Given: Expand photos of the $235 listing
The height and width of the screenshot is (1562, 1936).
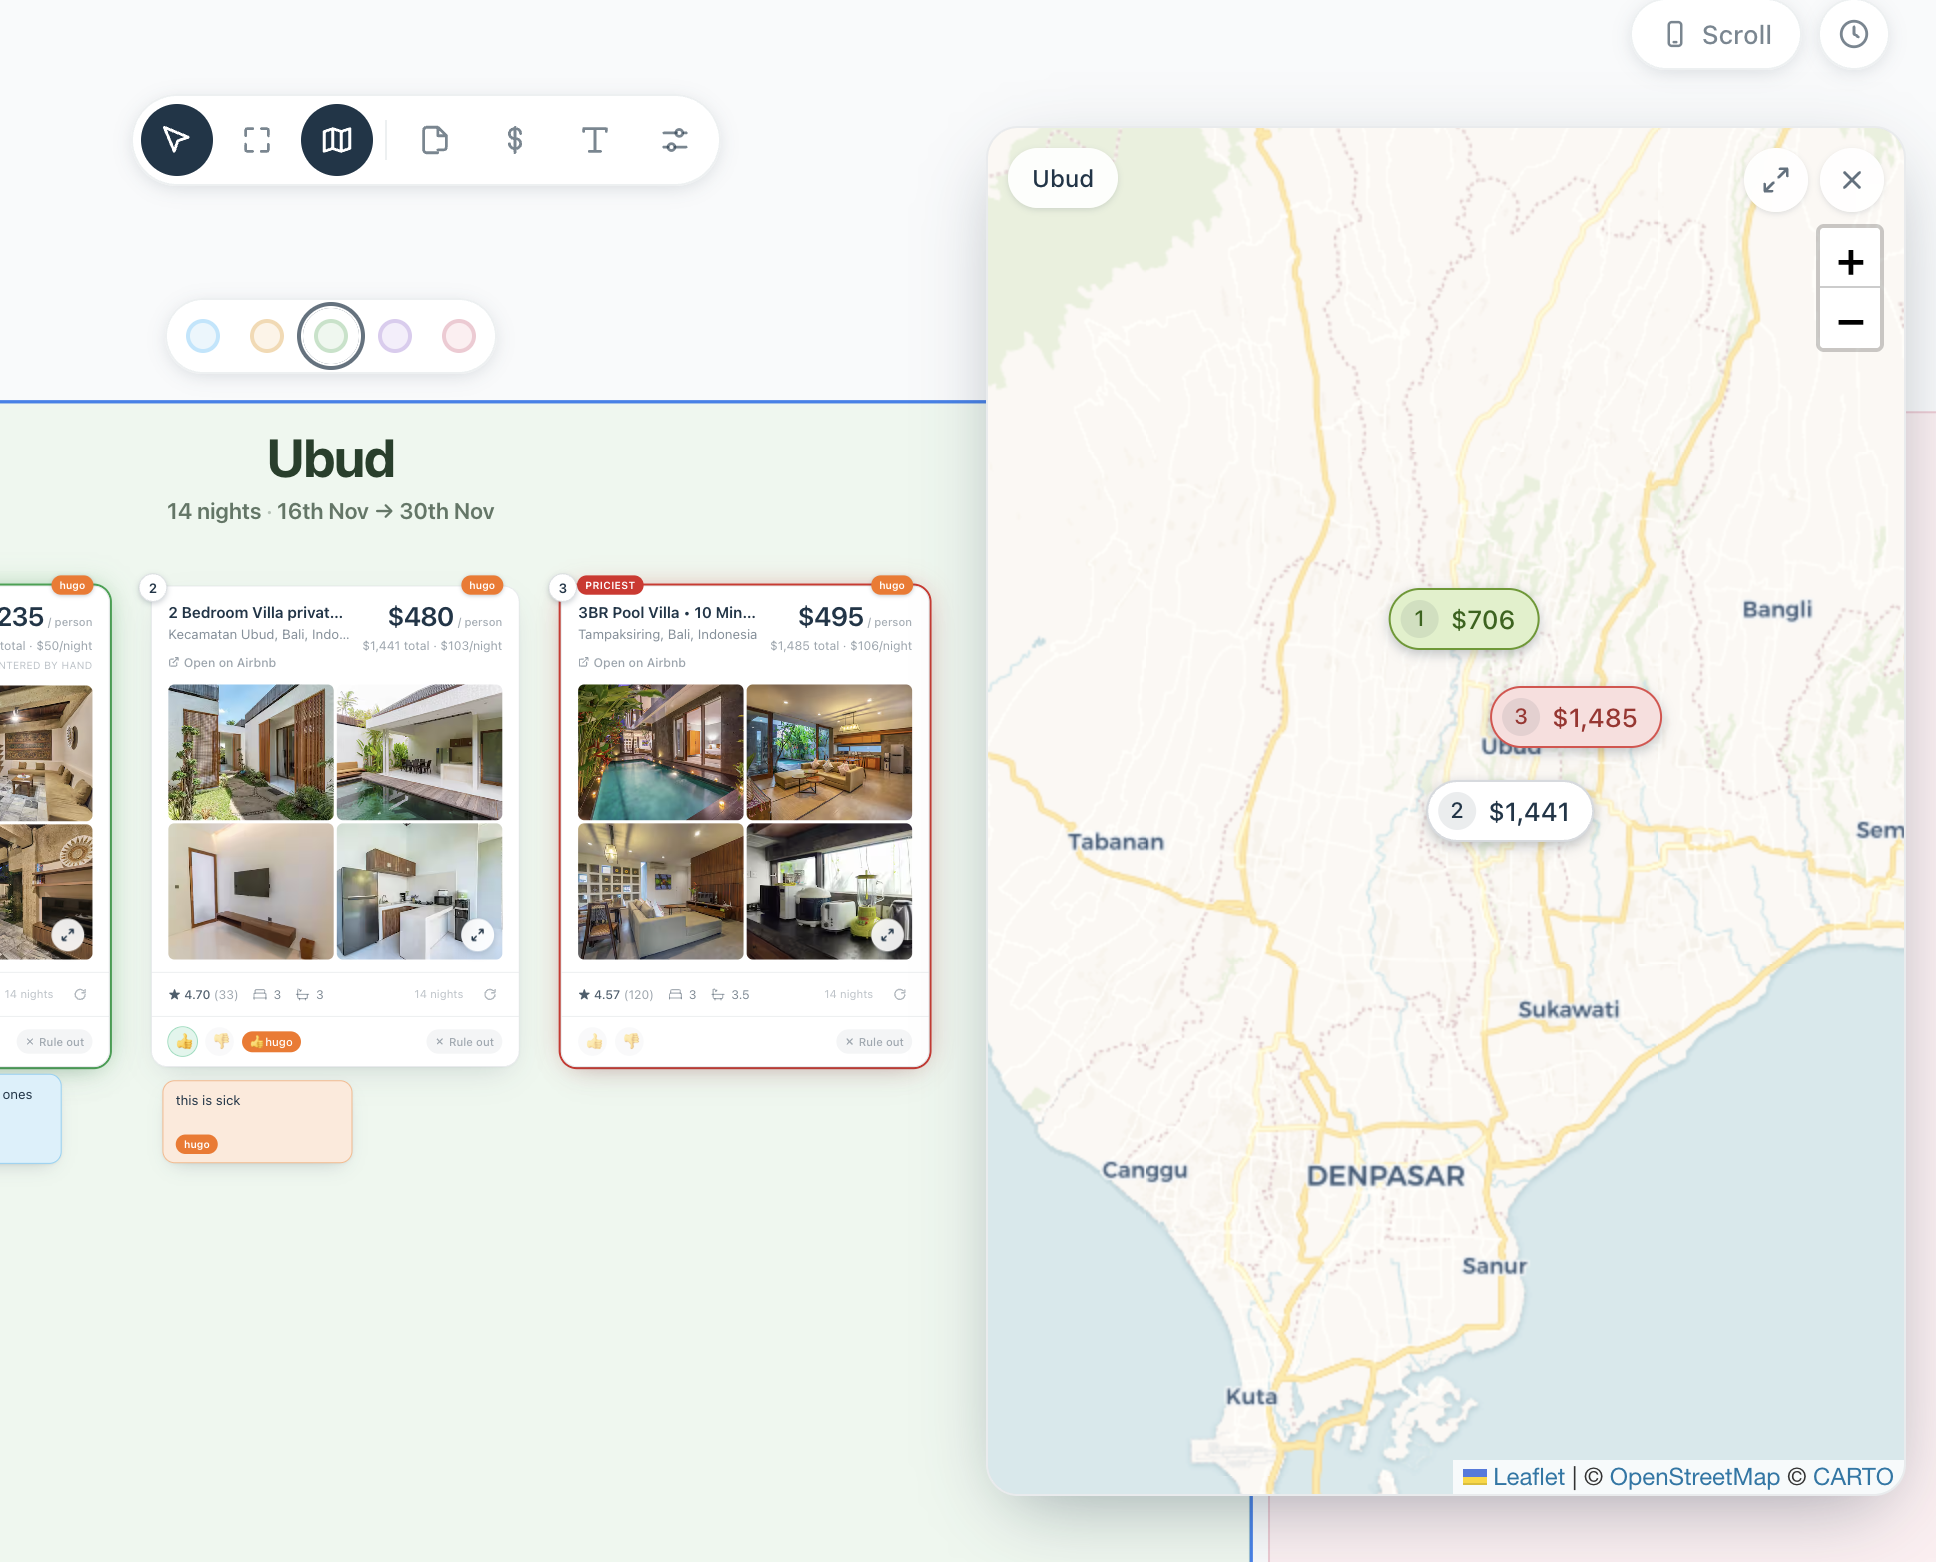Looking at the screenshot, I should tap(68, 935).
